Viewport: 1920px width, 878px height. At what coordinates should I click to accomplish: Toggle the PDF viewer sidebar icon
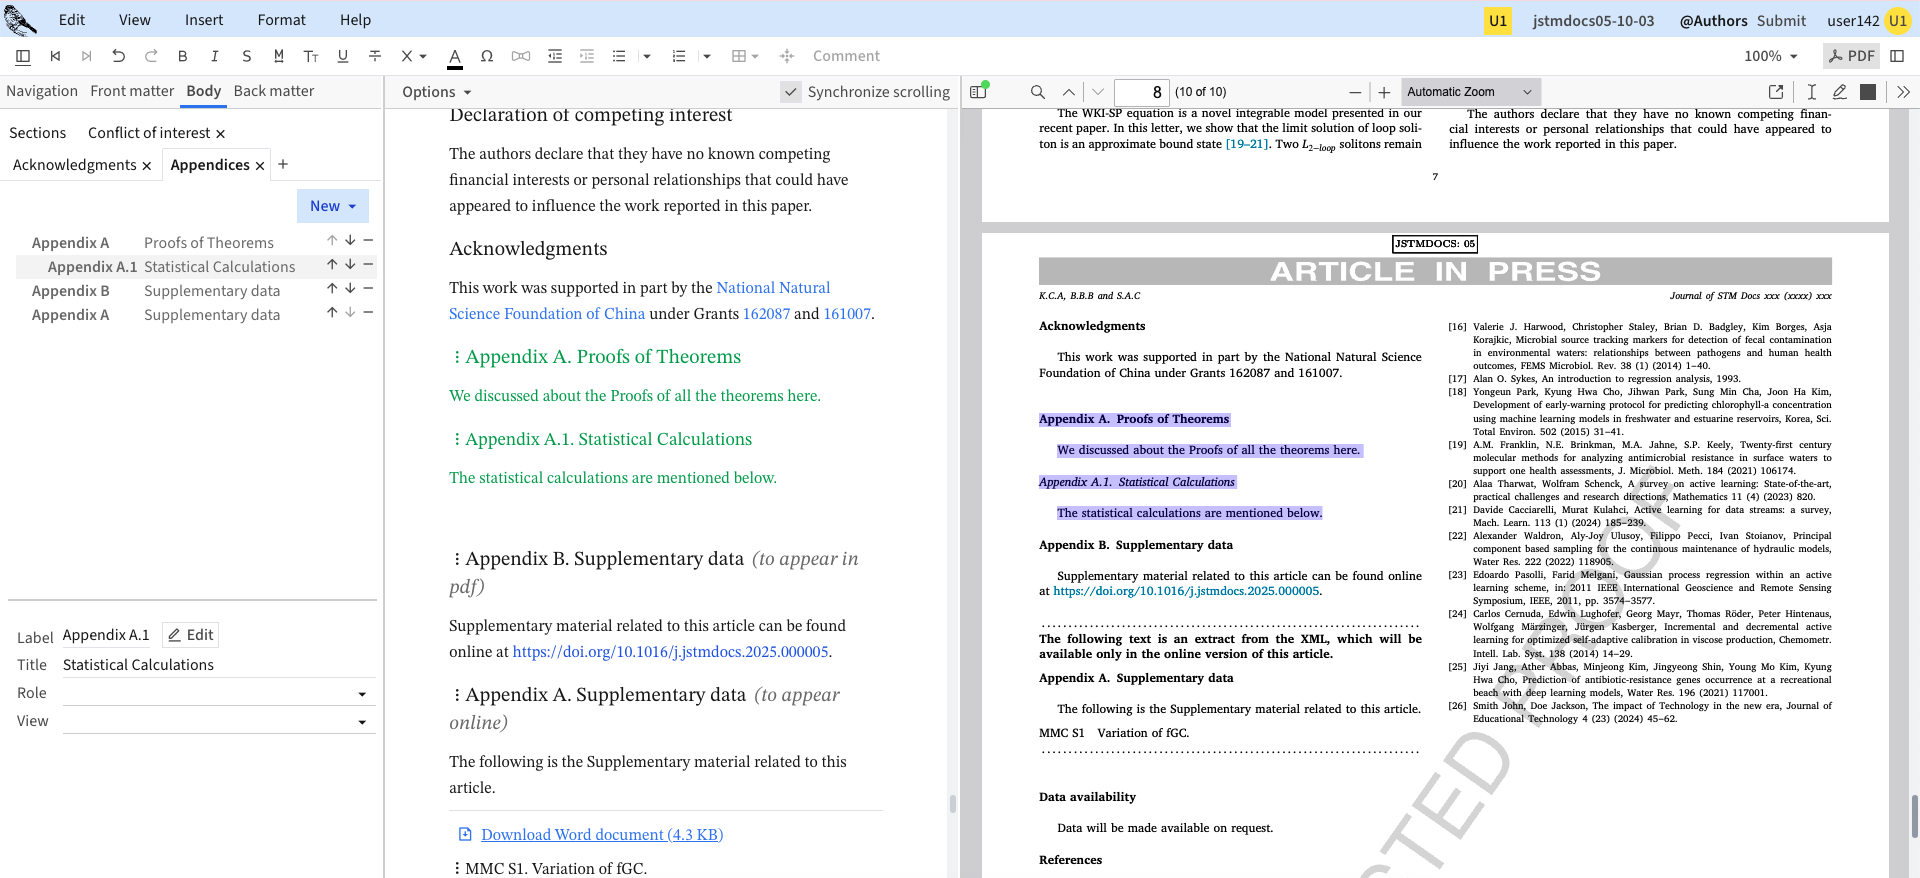(979, 92)
